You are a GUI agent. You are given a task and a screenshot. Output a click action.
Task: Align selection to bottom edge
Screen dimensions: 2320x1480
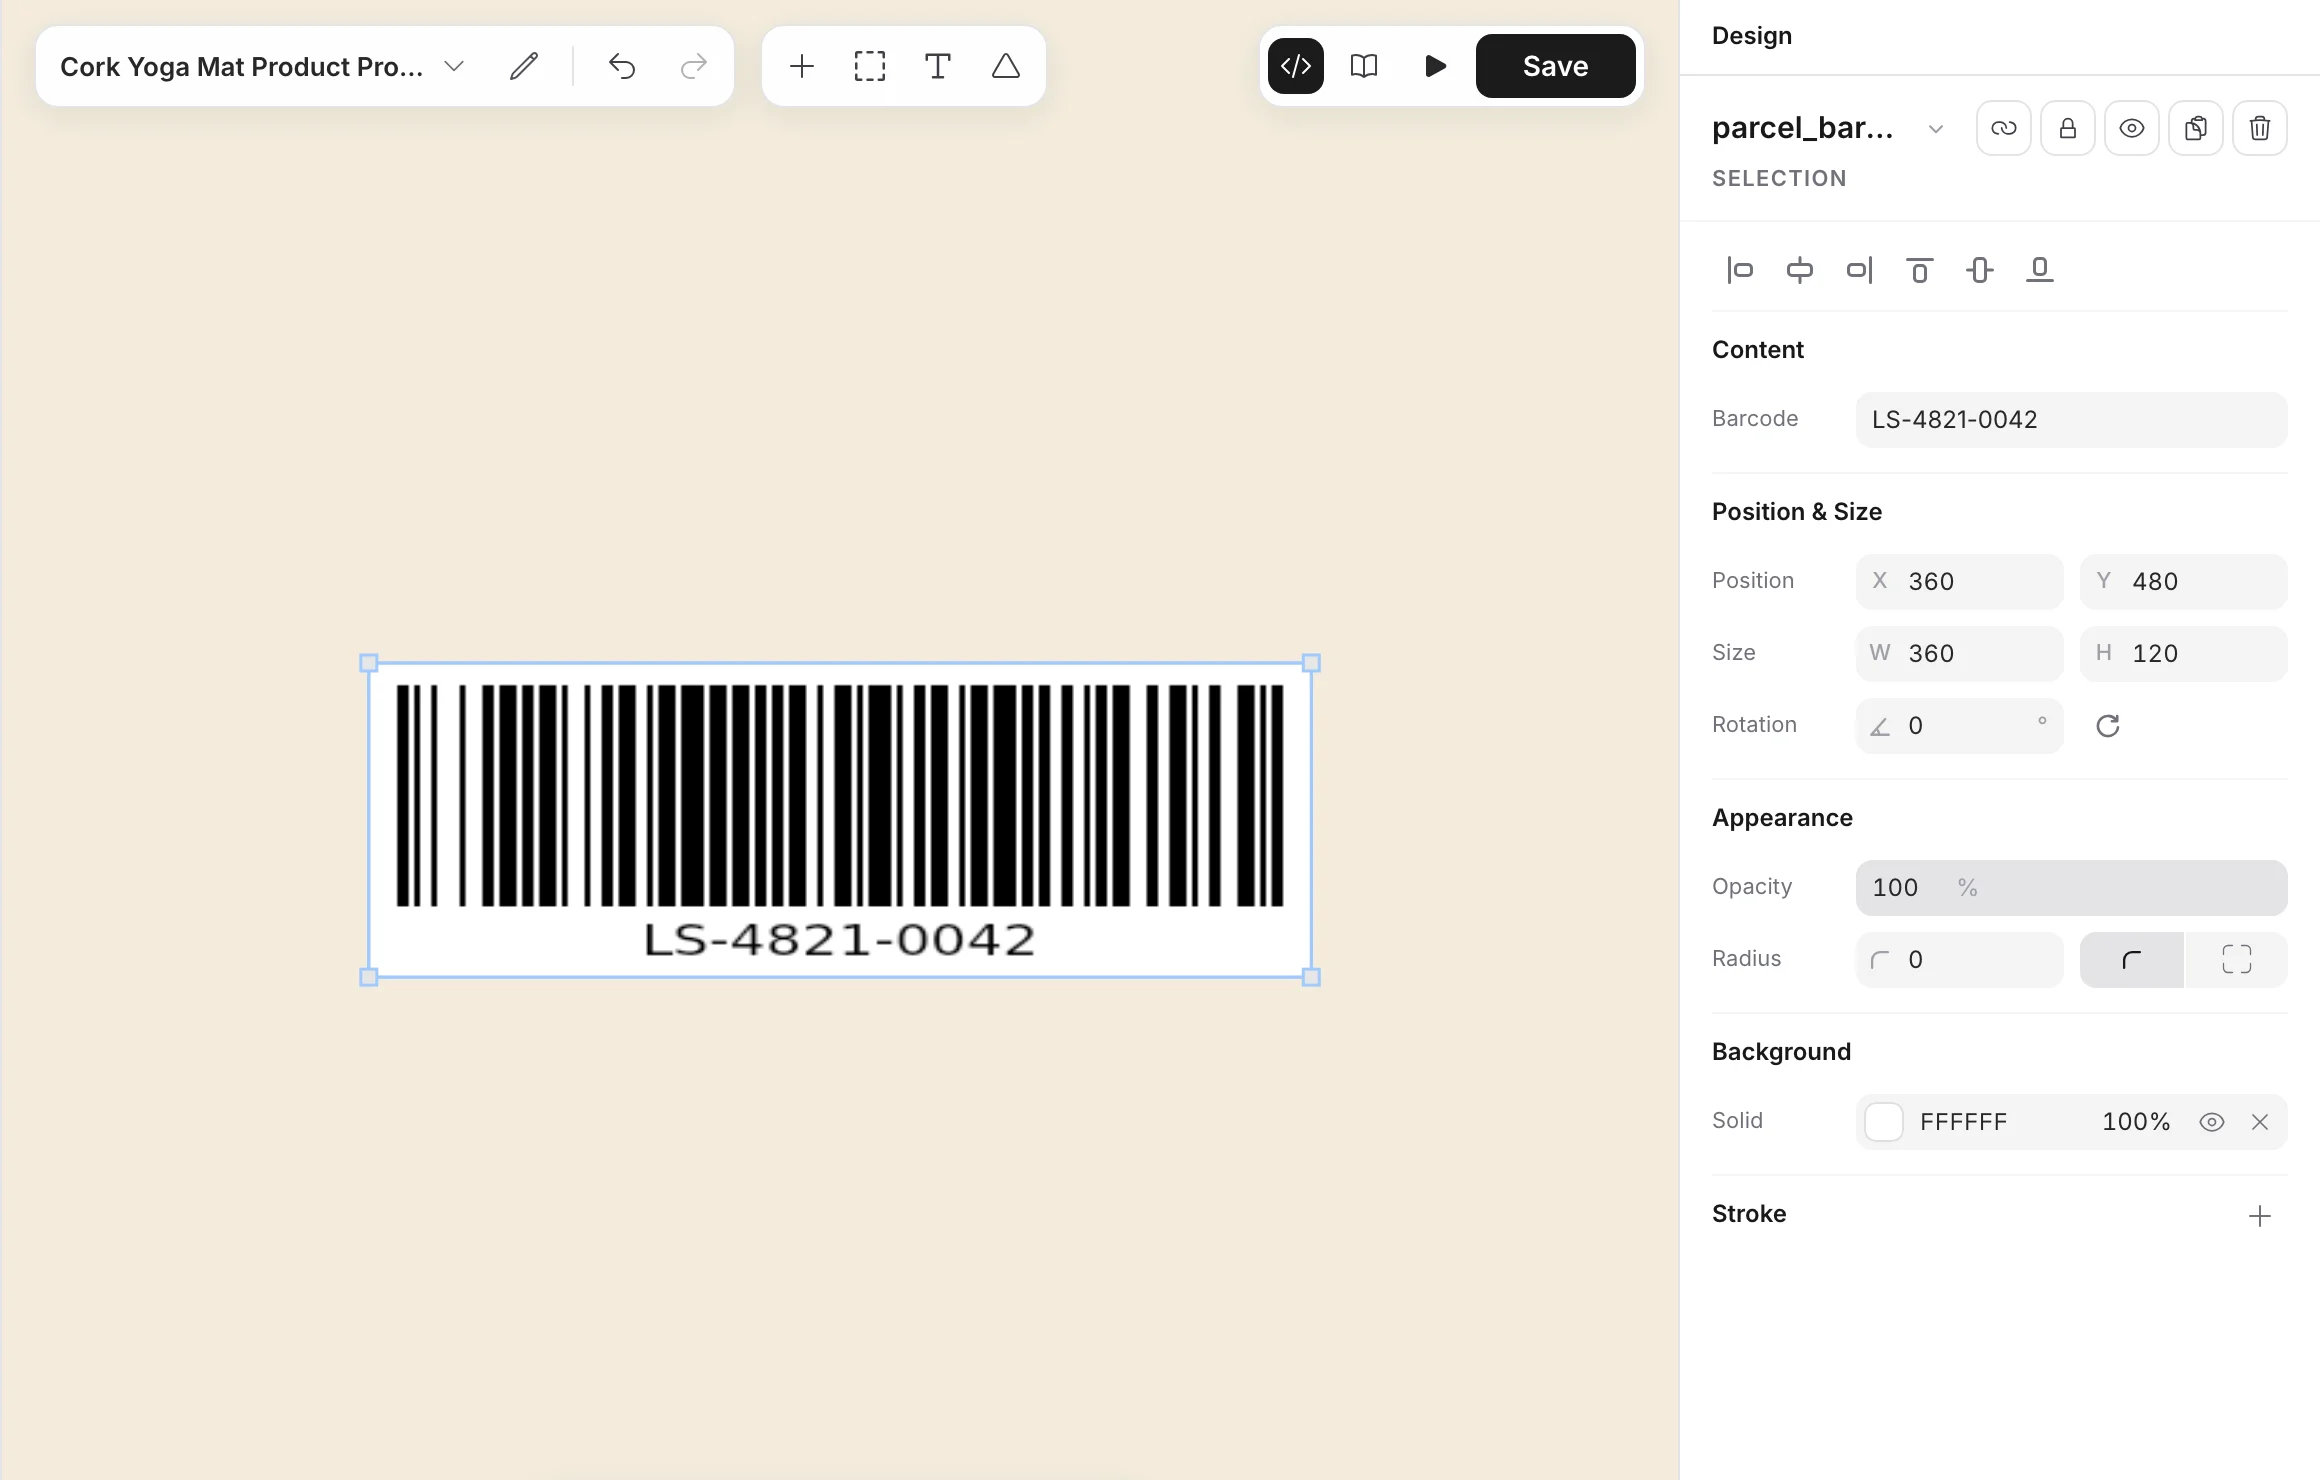coord(2040,270)
